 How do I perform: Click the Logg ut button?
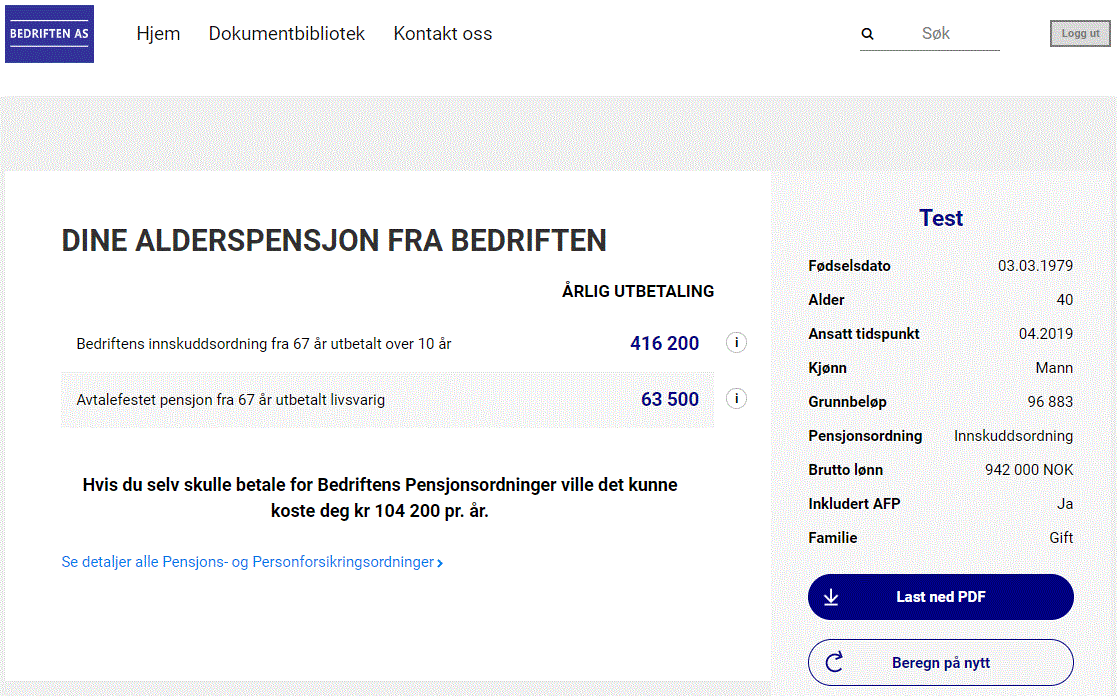pos(1080,33)
